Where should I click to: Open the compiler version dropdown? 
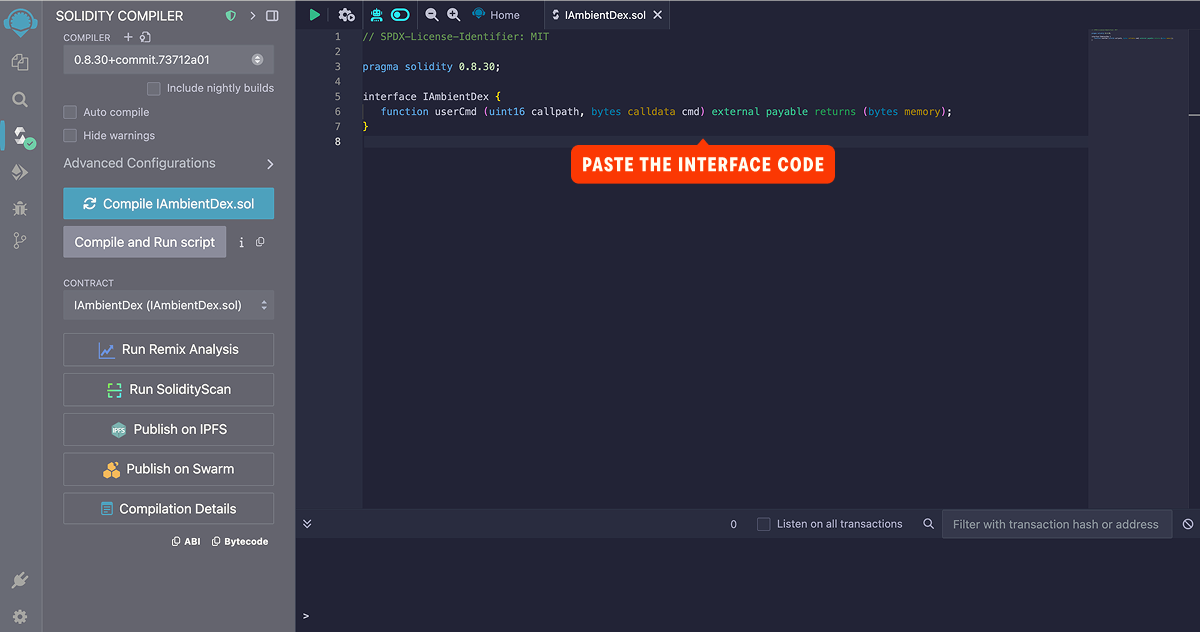[168, 60]
